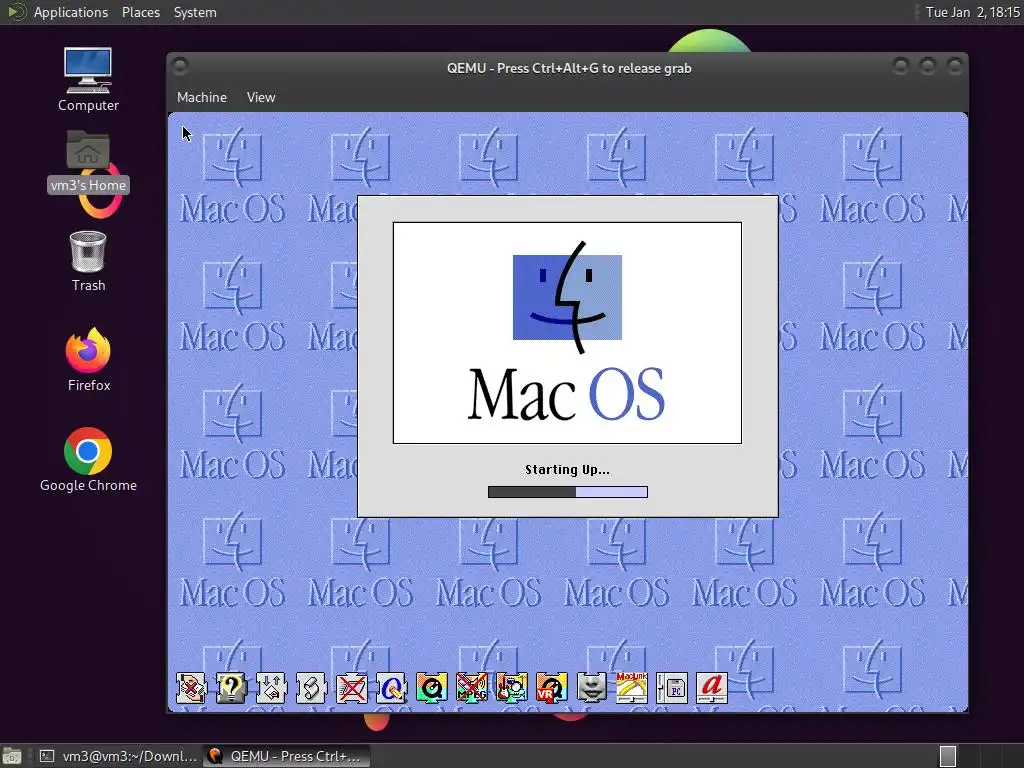Click the blue Q with pencil extension icon
This screenshot has height=768, width=1024.
(391, 688)
